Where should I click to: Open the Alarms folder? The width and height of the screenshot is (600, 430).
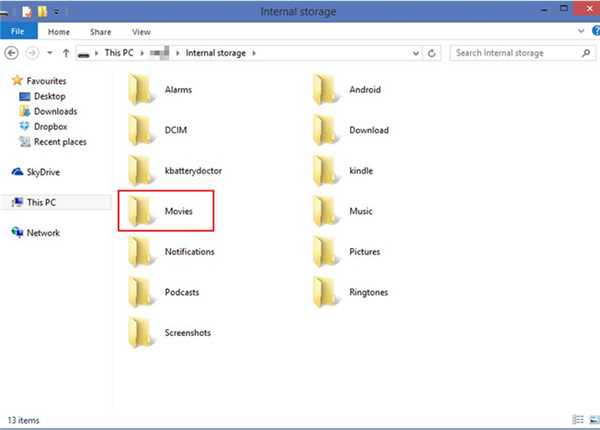click(x=160, y=90)
